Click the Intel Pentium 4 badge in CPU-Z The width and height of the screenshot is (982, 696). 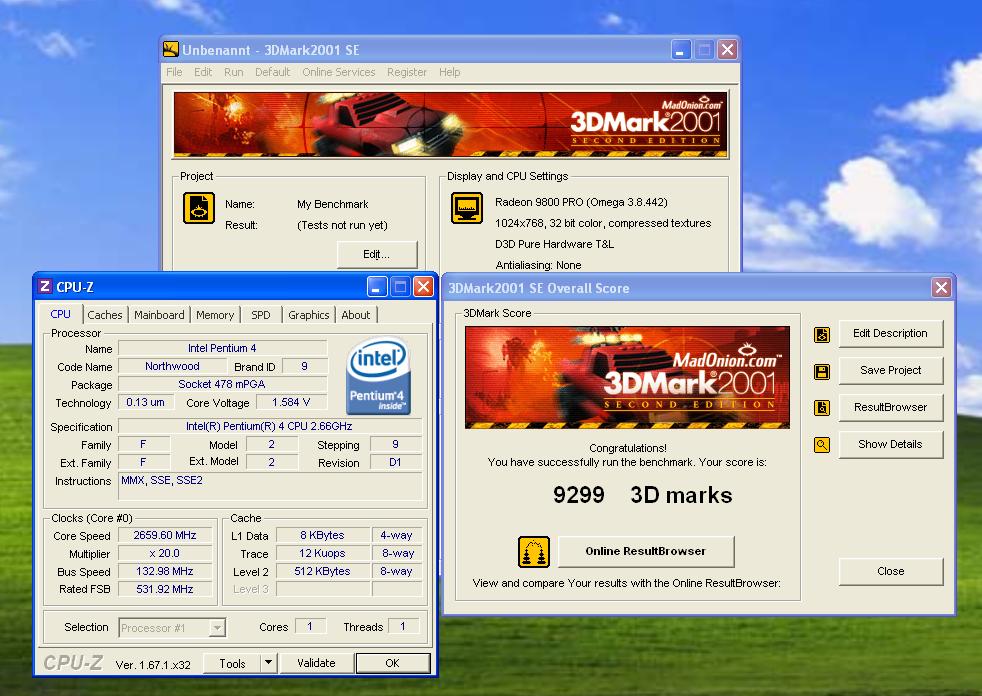click(379, 375)
